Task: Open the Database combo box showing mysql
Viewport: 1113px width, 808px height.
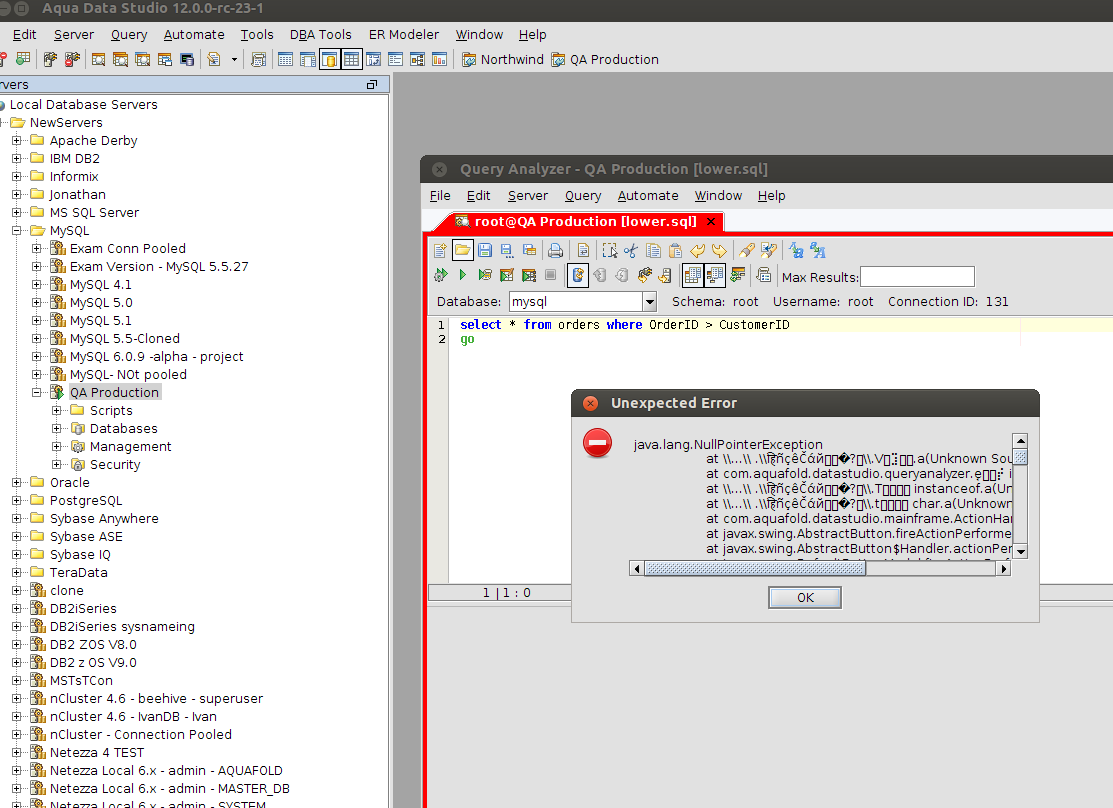Action: [583, 302]
